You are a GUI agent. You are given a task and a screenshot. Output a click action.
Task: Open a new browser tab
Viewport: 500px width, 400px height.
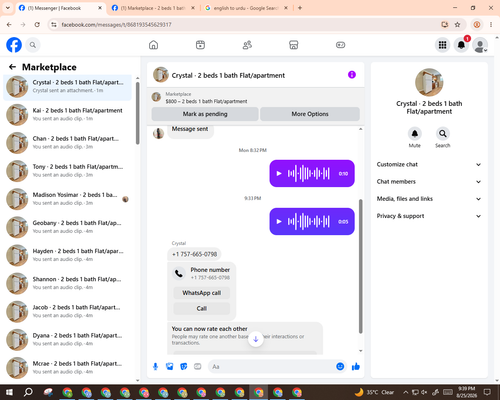click(x=300, y=8)
